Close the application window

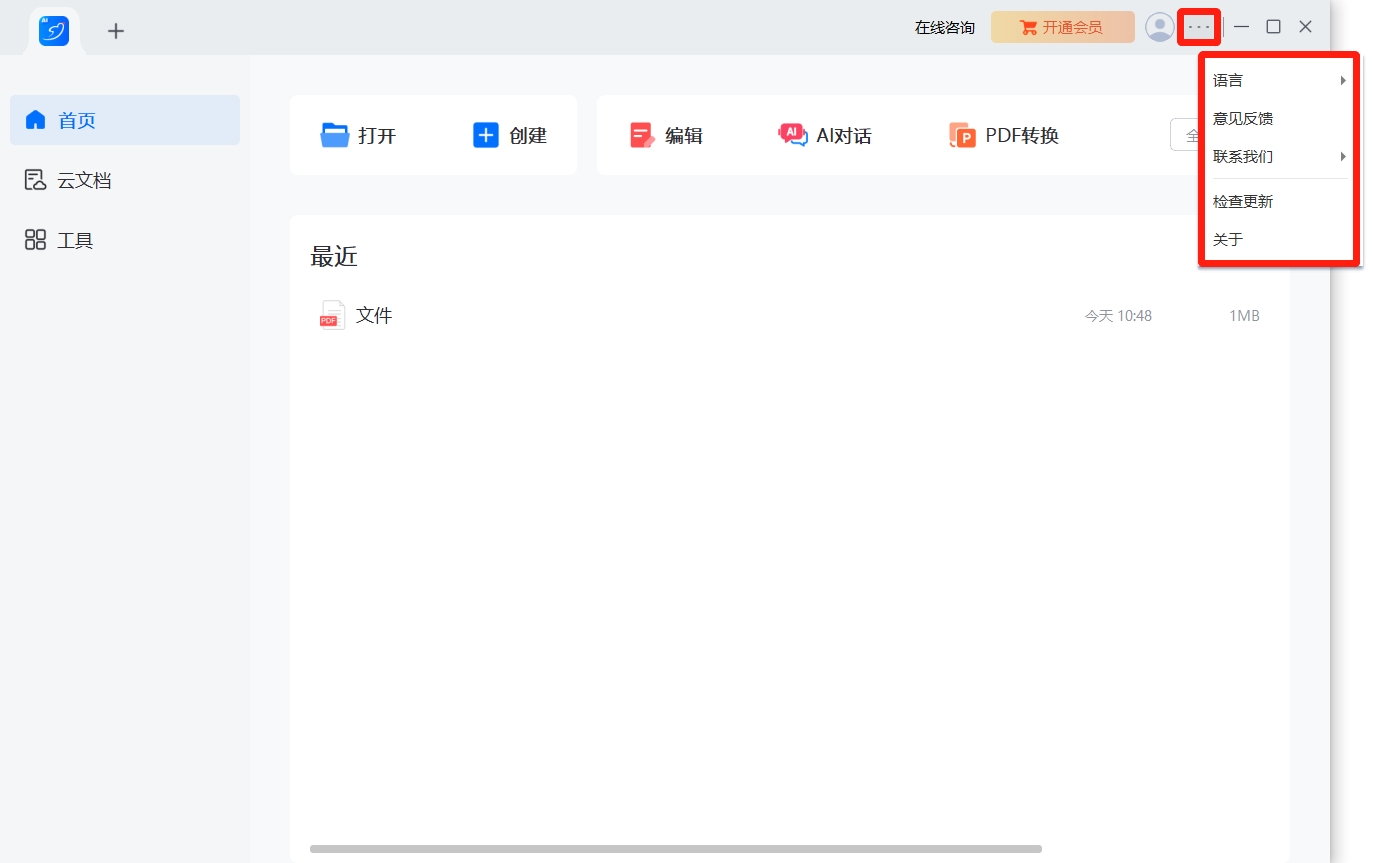(x=1305, y=27)
